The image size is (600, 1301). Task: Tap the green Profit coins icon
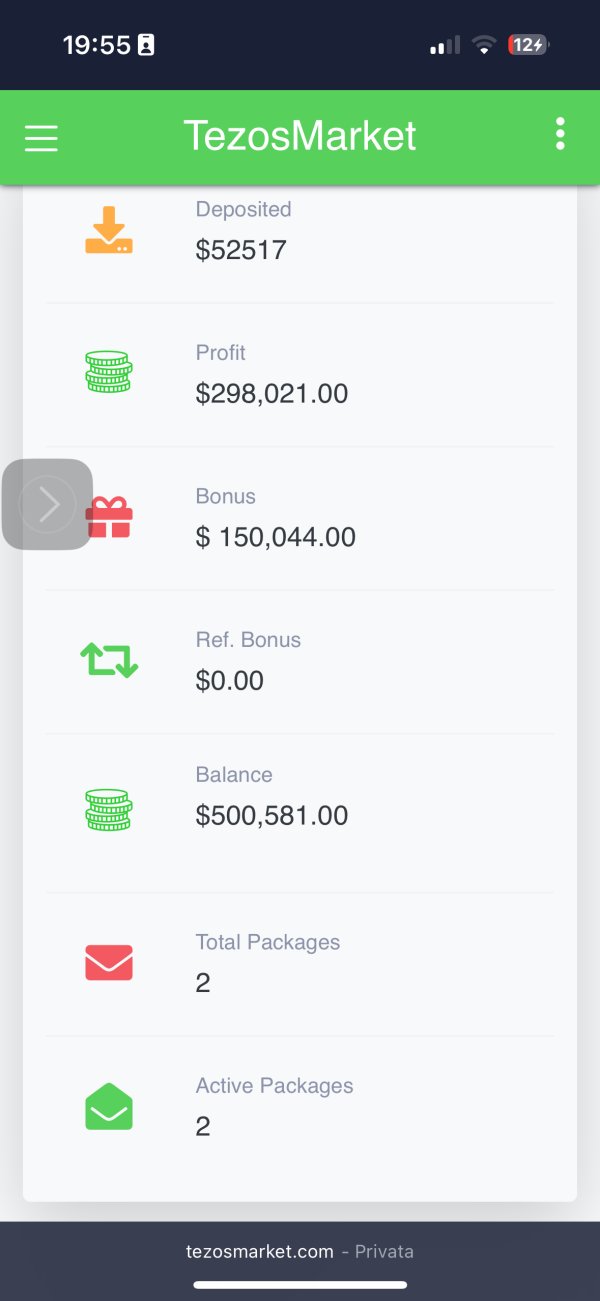pyautogui.click(x=109, y=372)
